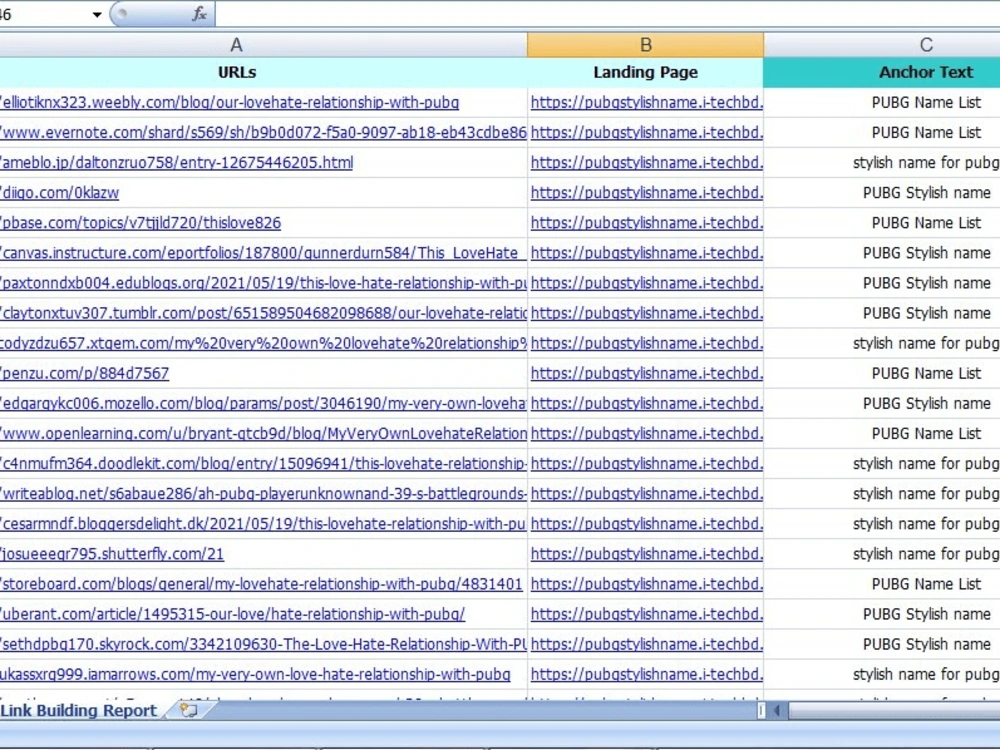Click the Insert Function fx icon
Image resolution: width=1000 pixels, height=750 pixels.
pos(199,14)
